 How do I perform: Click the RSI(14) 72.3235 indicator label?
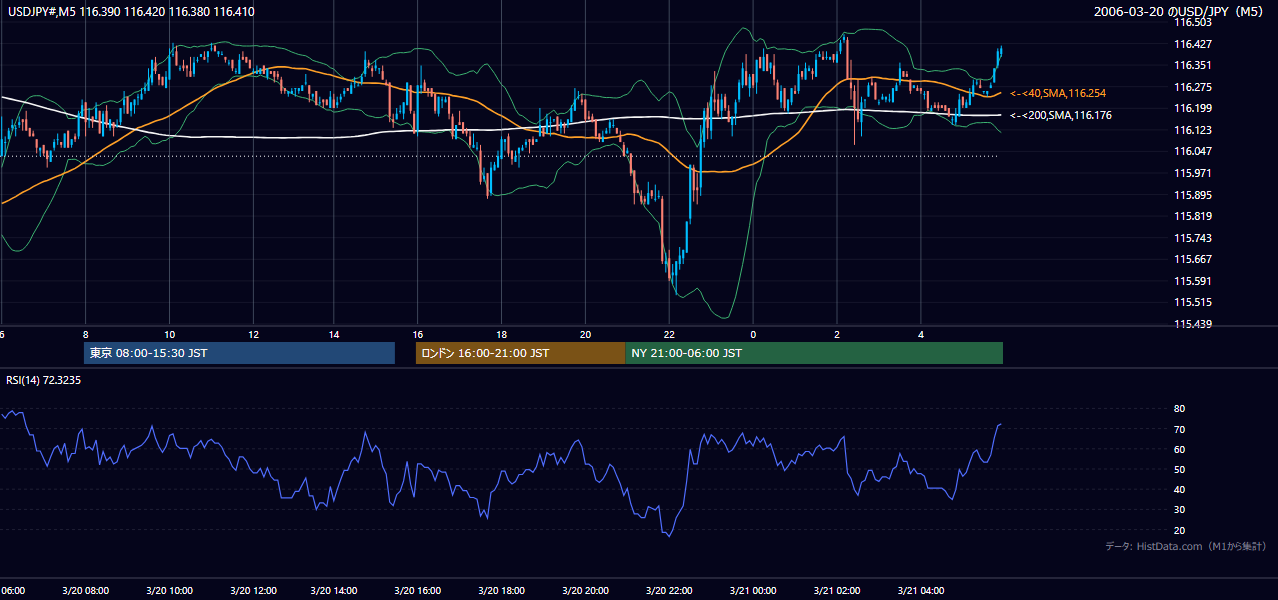tap(44, 380)
